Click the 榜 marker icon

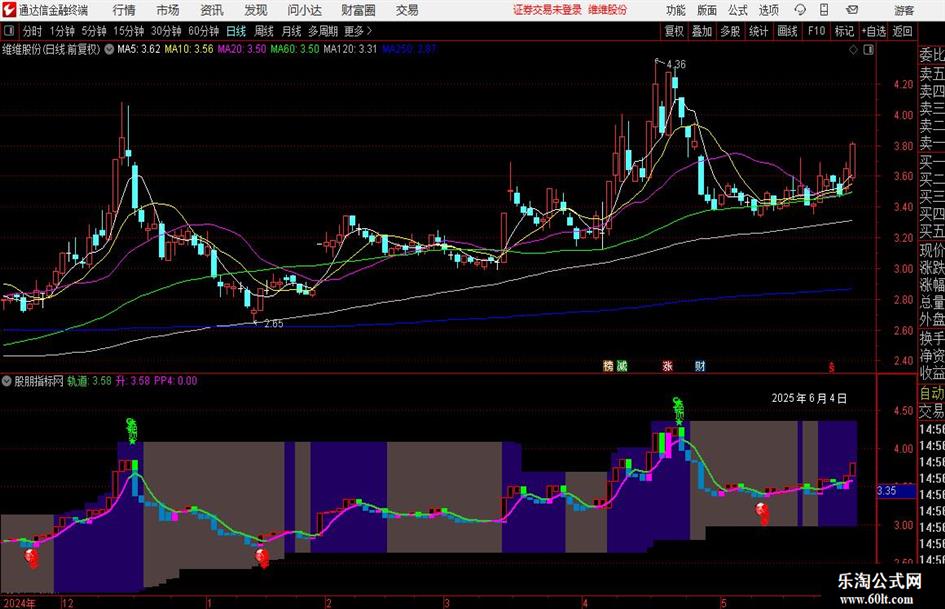pyautogui.click(x=608, y=365)
